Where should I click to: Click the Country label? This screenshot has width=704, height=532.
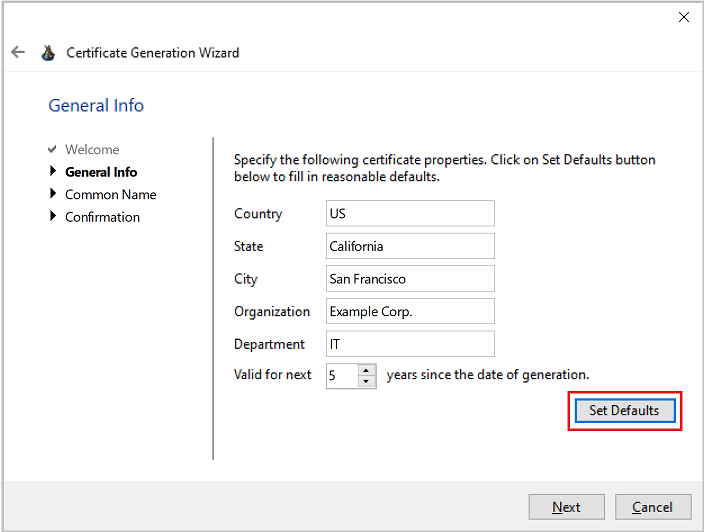258,214
